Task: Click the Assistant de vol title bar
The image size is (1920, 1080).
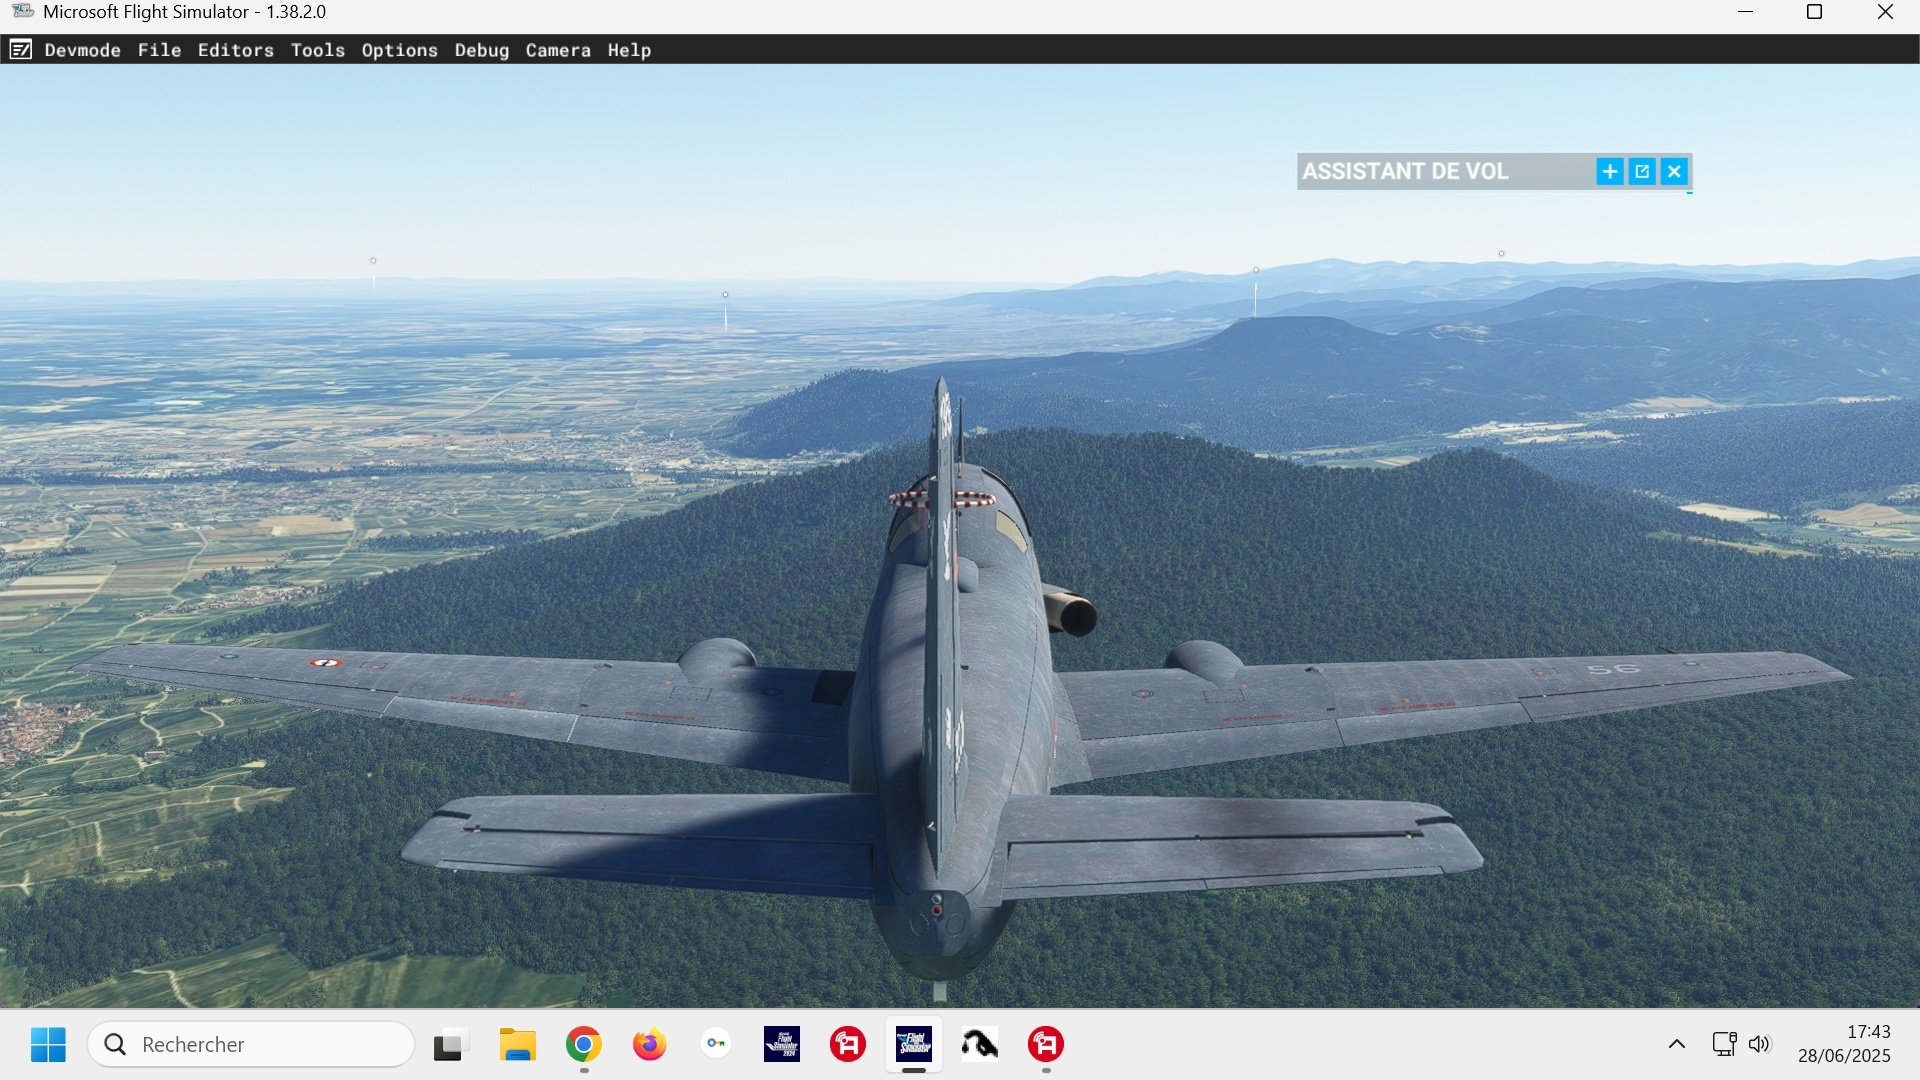Action: tap(1404, 172)
